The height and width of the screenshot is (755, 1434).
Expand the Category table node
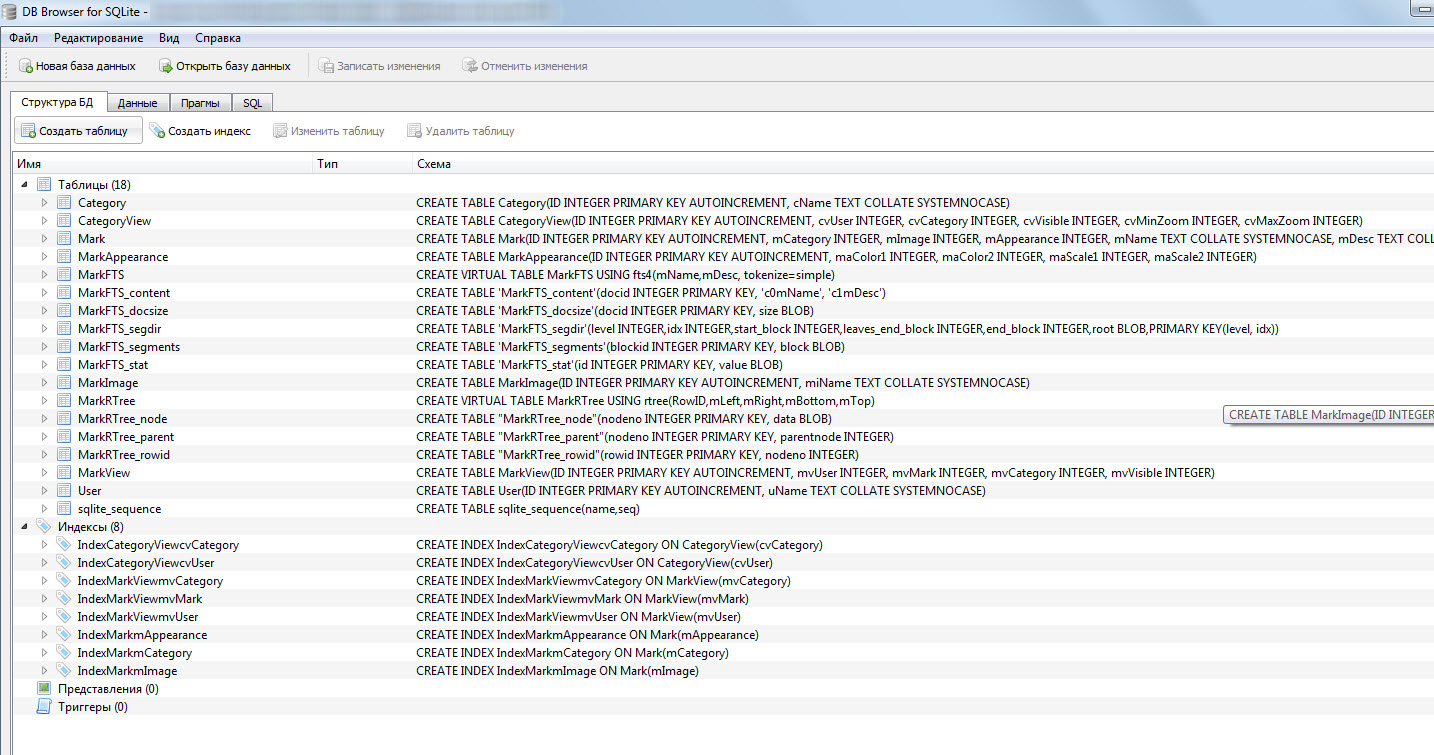[x=44, y=203]
